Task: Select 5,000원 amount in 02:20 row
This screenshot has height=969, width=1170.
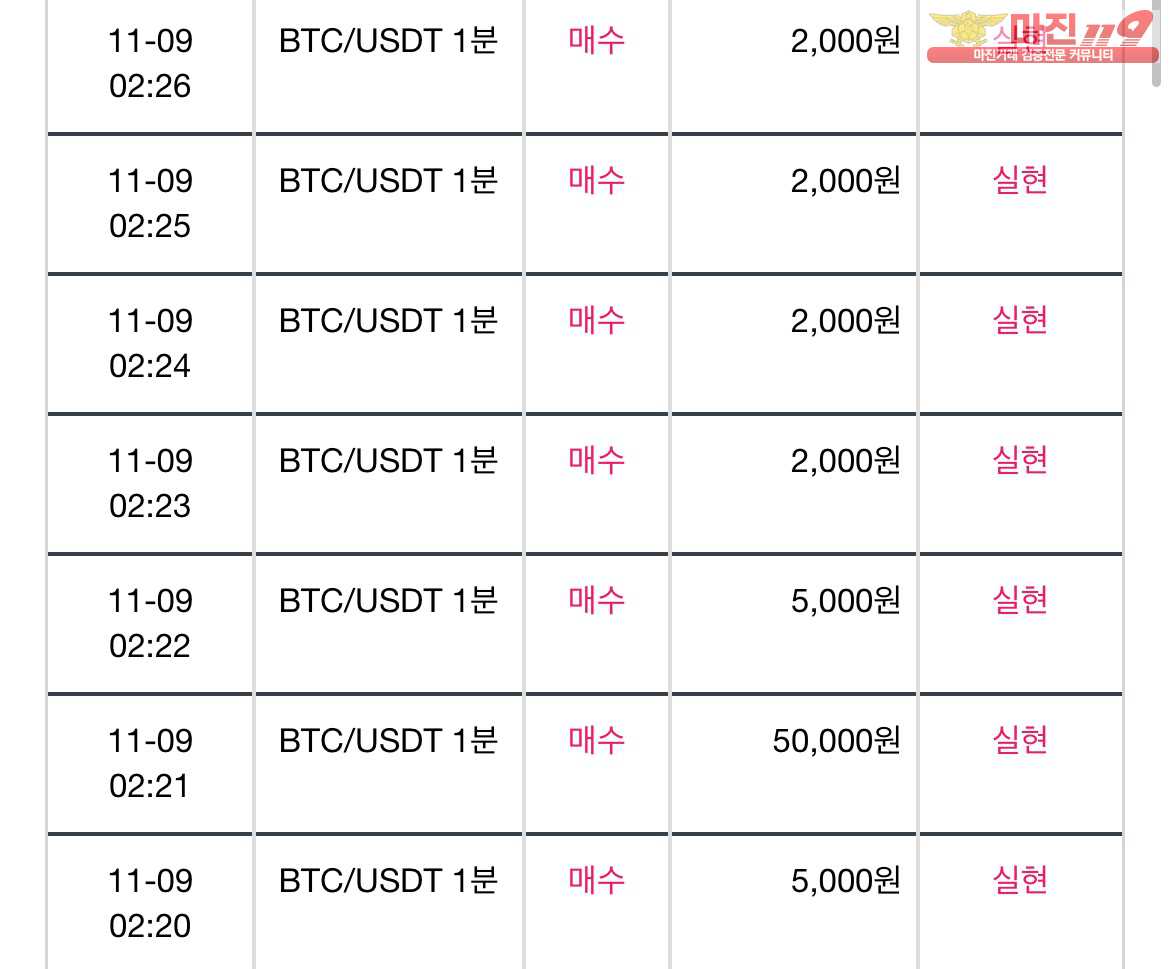Action: point(845,881)
